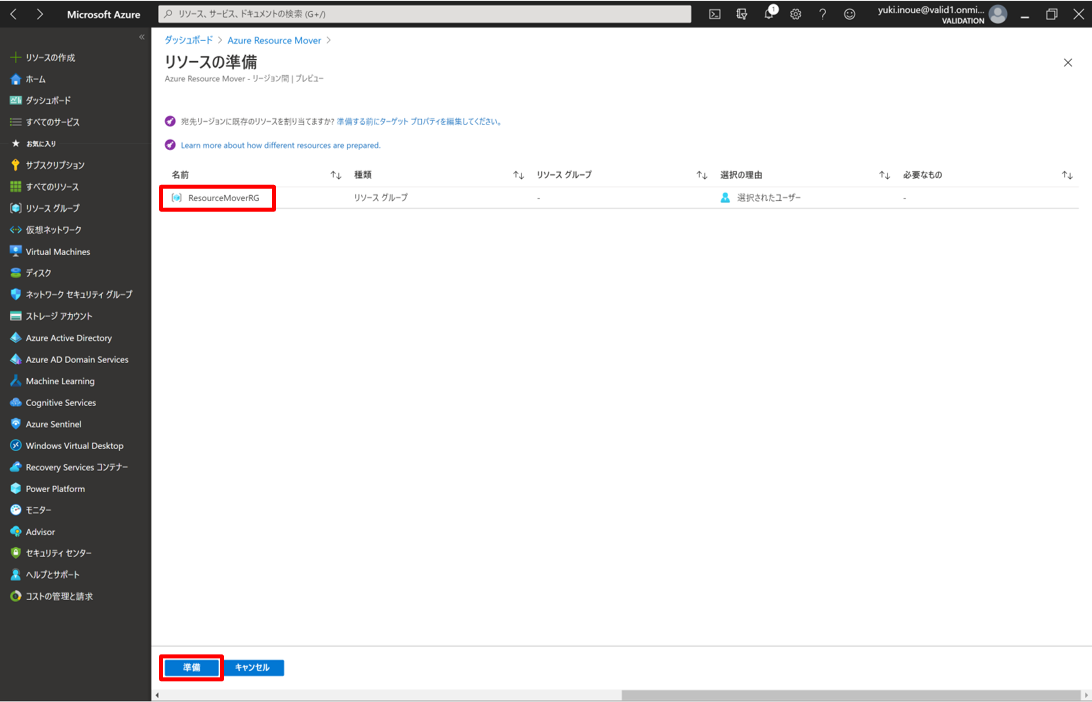
Task: Open notifications bell icon
Action: [x=770, y=13]
